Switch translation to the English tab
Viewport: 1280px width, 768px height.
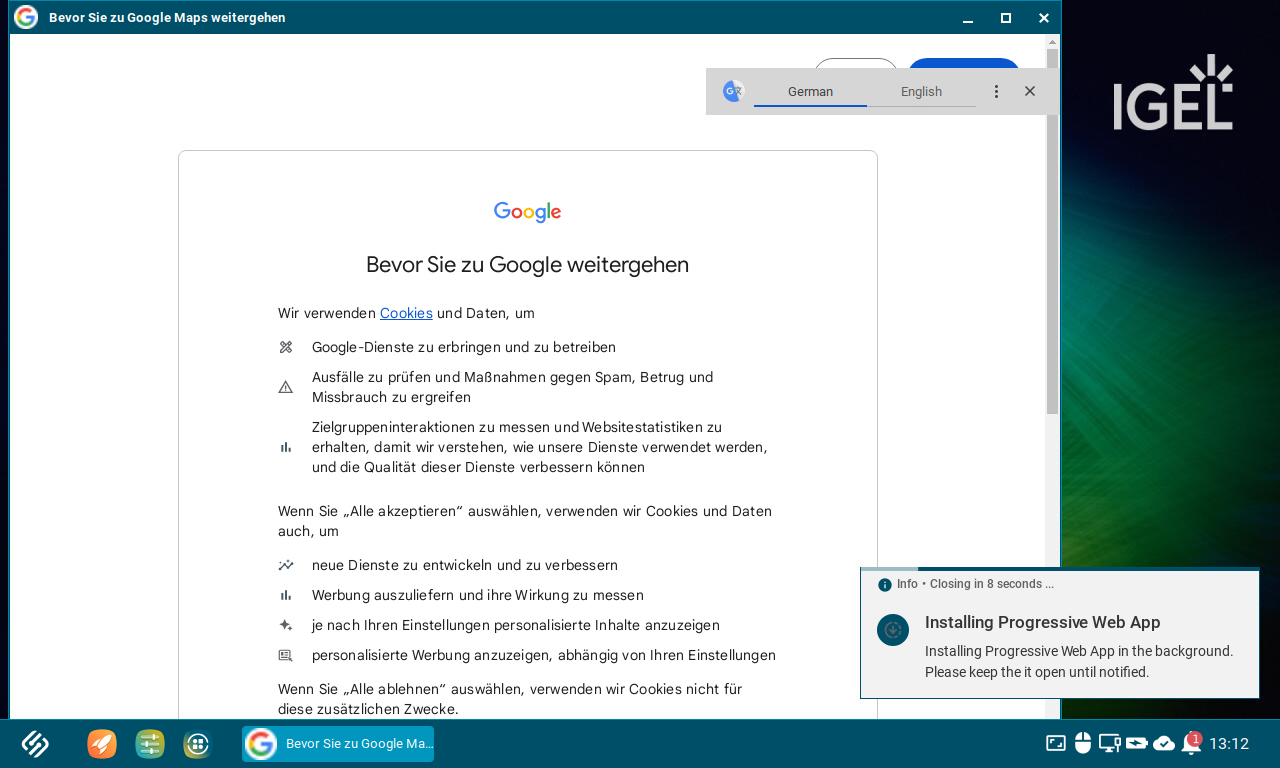tap(921, 92)
